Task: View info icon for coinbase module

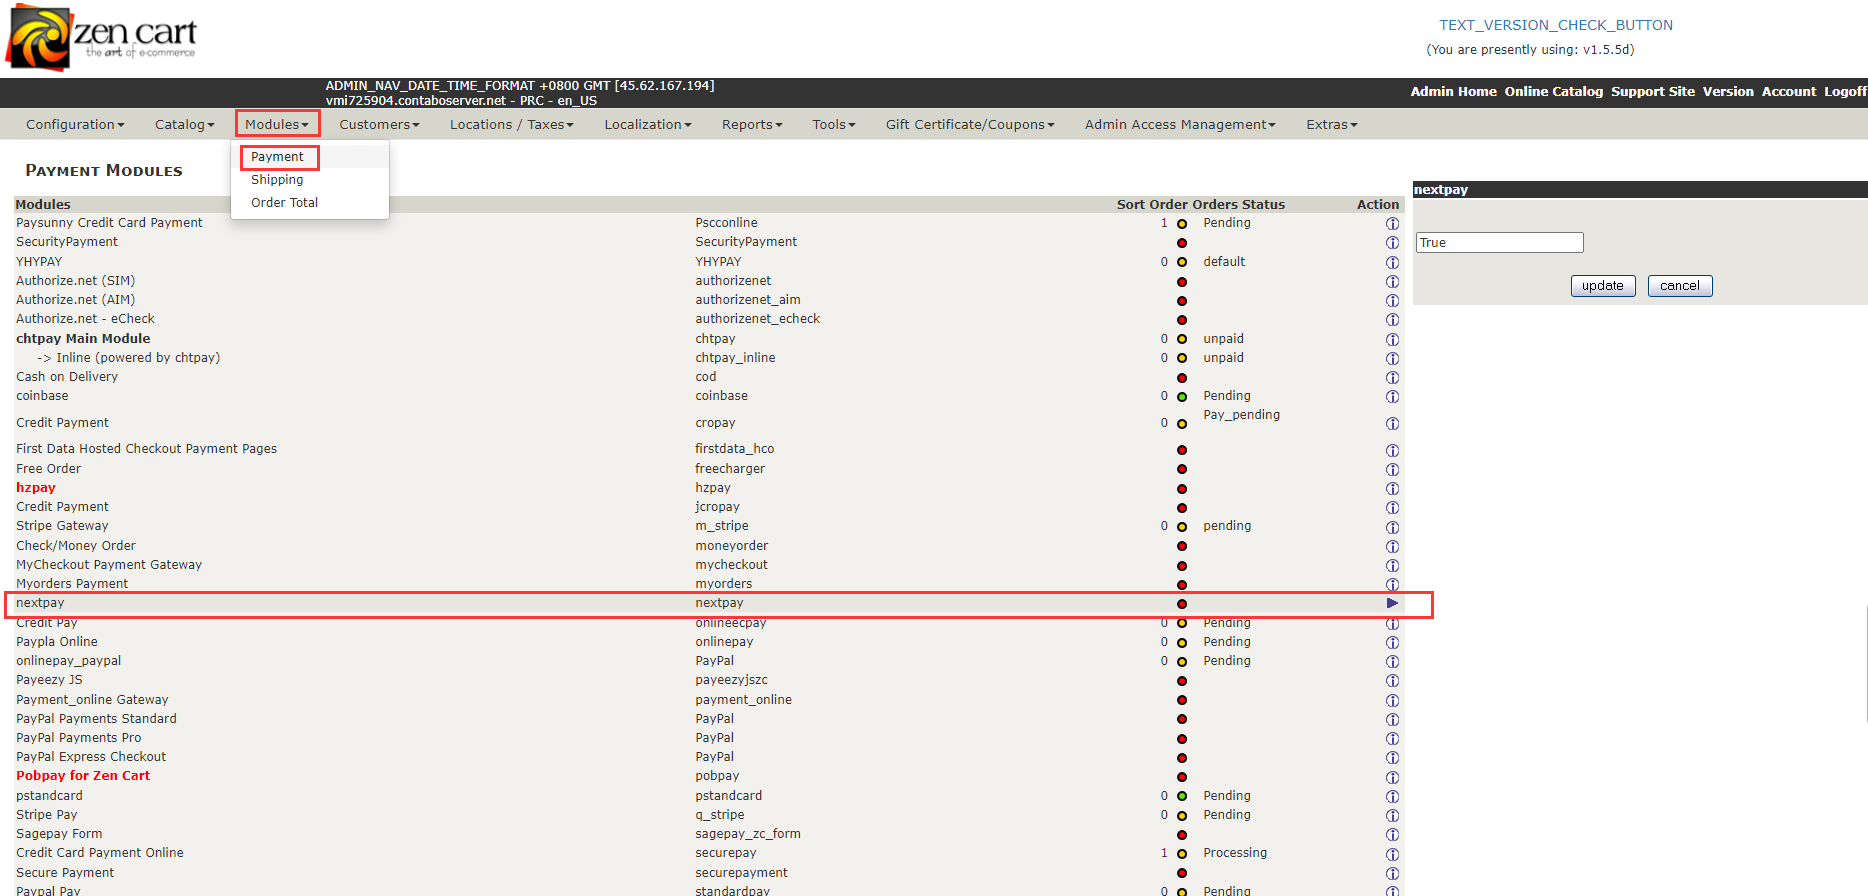Action: 1392,397
